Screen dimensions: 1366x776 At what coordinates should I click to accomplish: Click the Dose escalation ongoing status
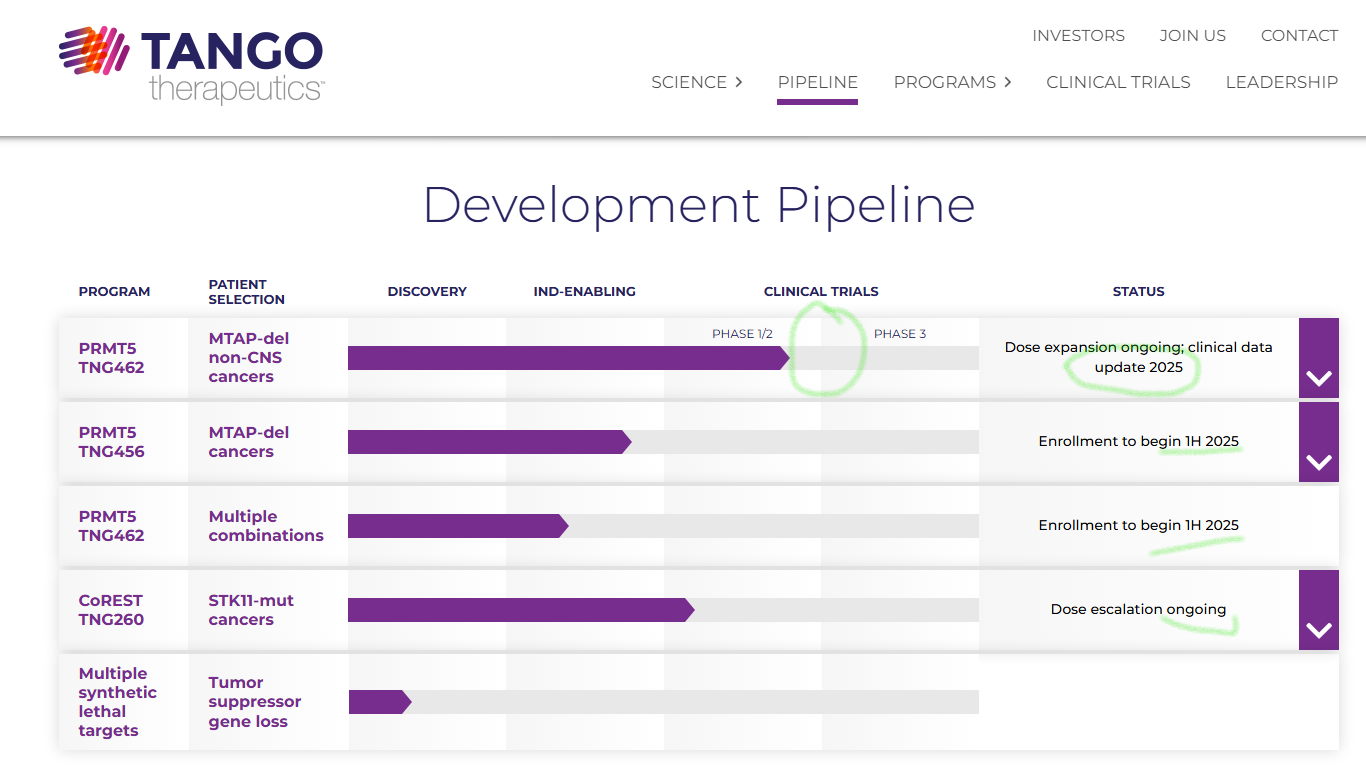(1138, 609)
